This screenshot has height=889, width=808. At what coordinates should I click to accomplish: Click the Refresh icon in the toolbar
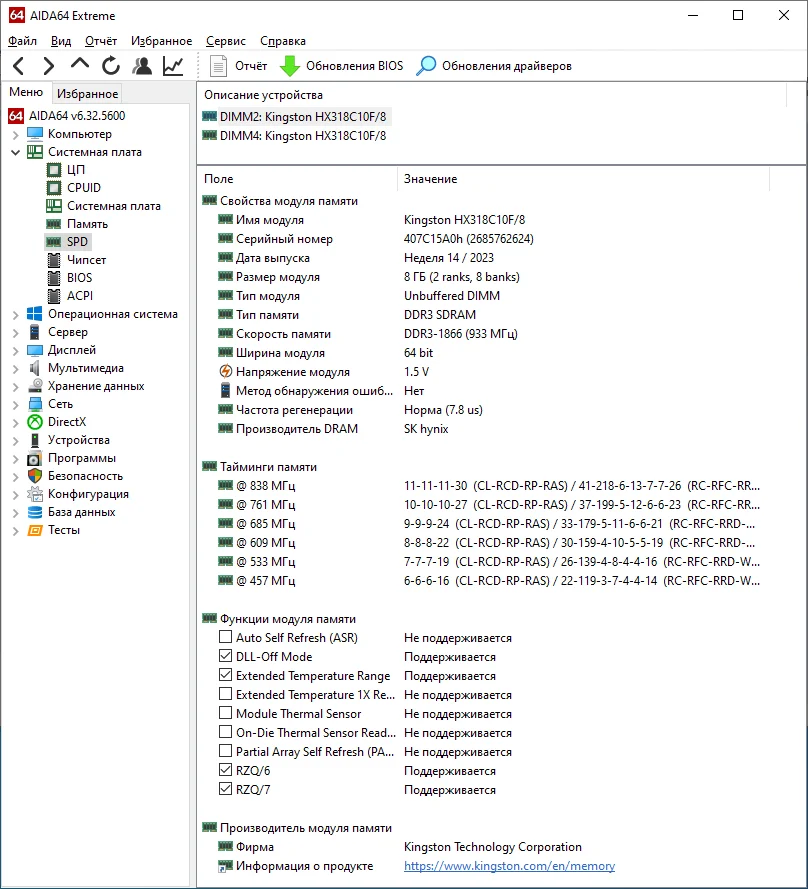111,66
